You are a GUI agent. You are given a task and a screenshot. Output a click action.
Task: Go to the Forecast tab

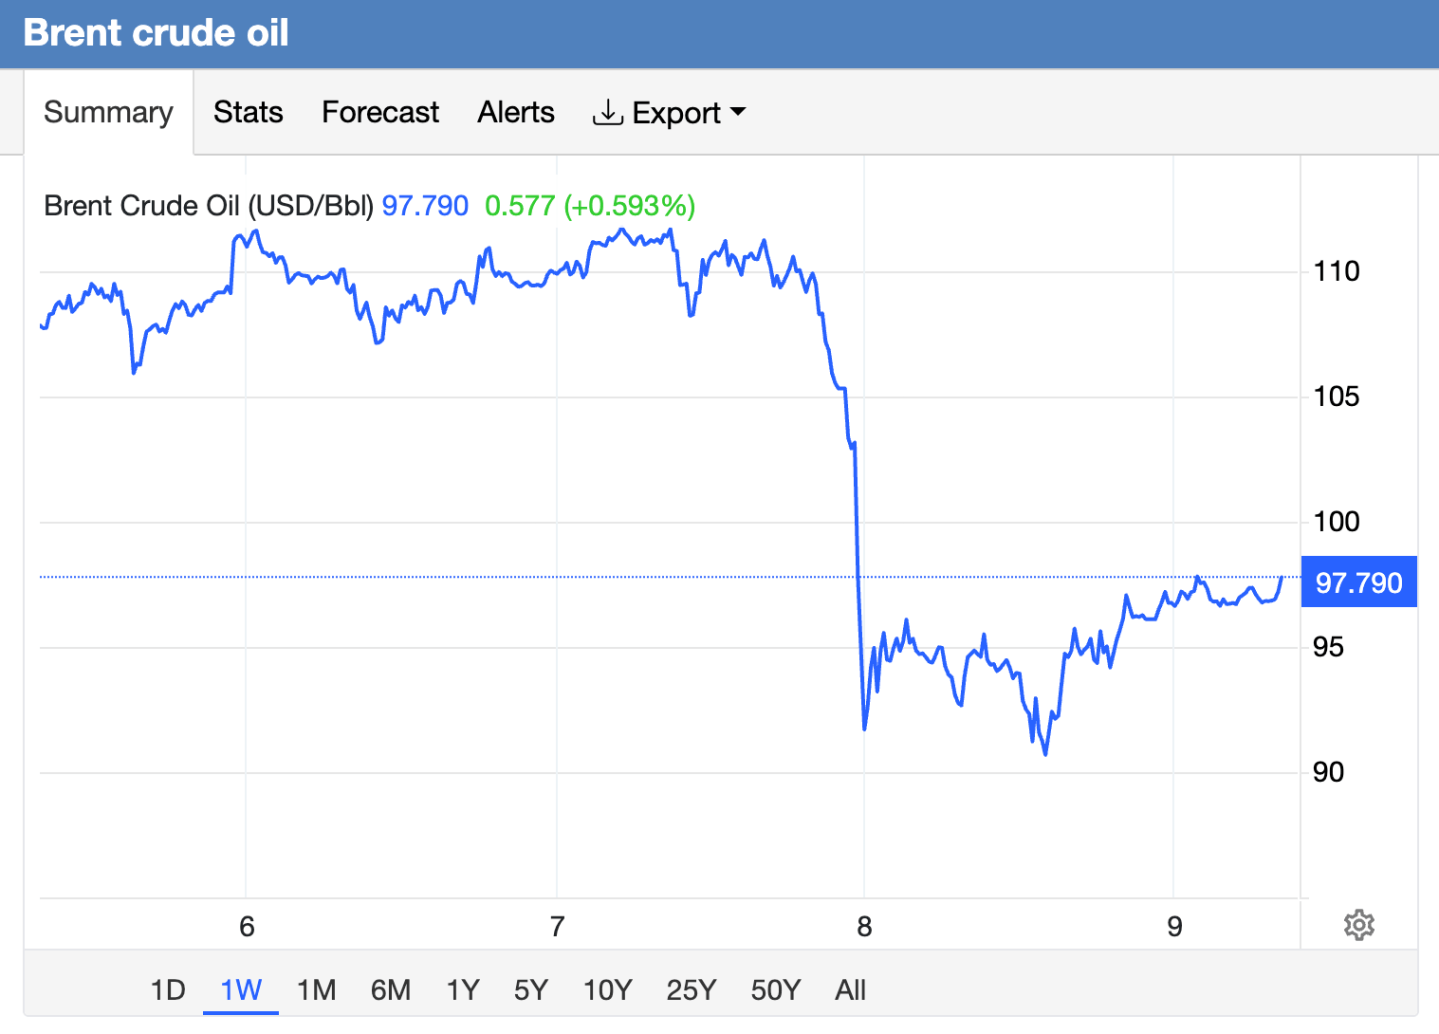click(380, 112)
